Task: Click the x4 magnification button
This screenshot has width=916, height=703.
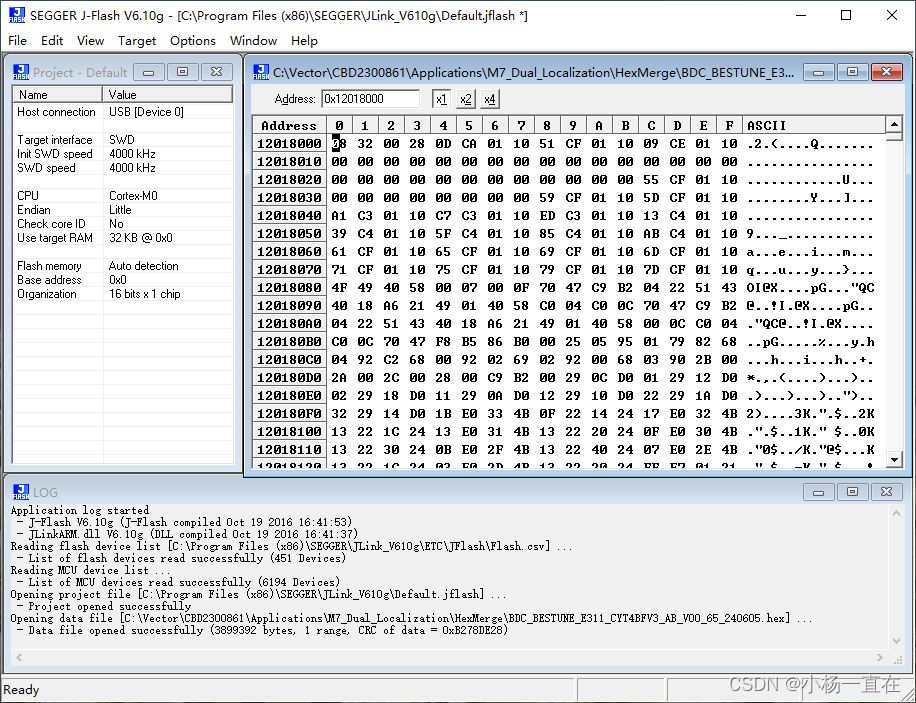Action: tap(489, 99)
